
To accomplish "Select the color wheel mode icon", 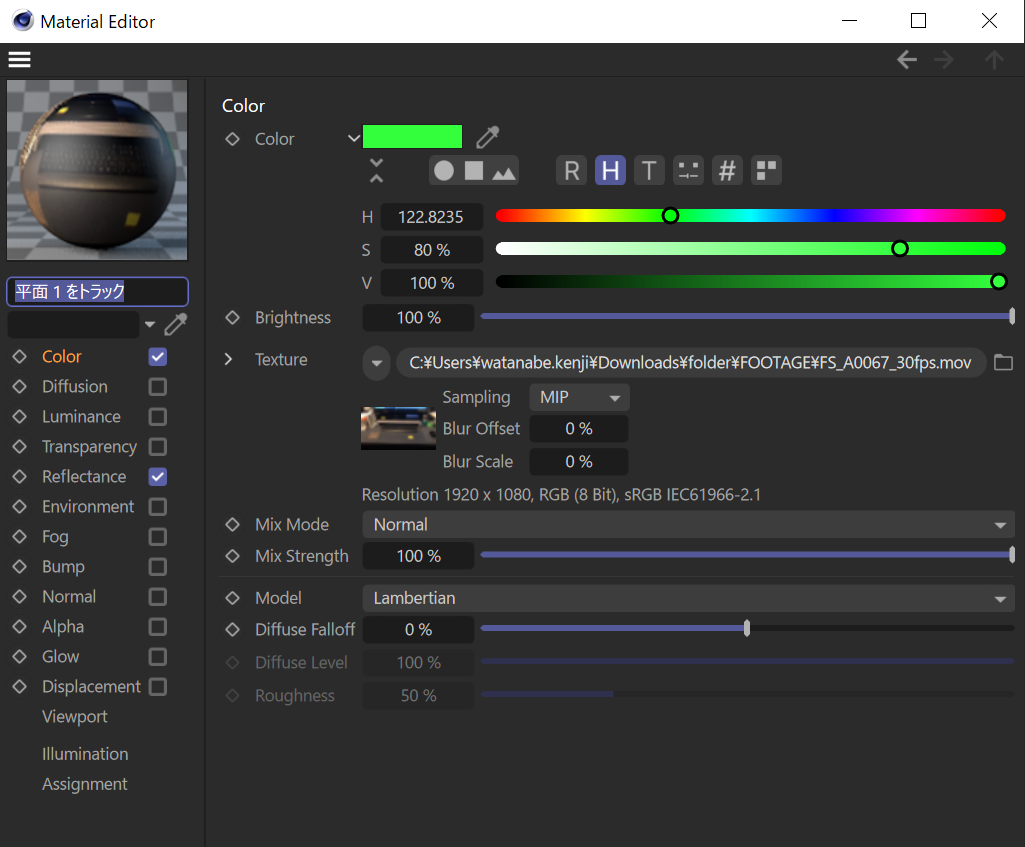I will pyautogui.click(x=444, y=171).
